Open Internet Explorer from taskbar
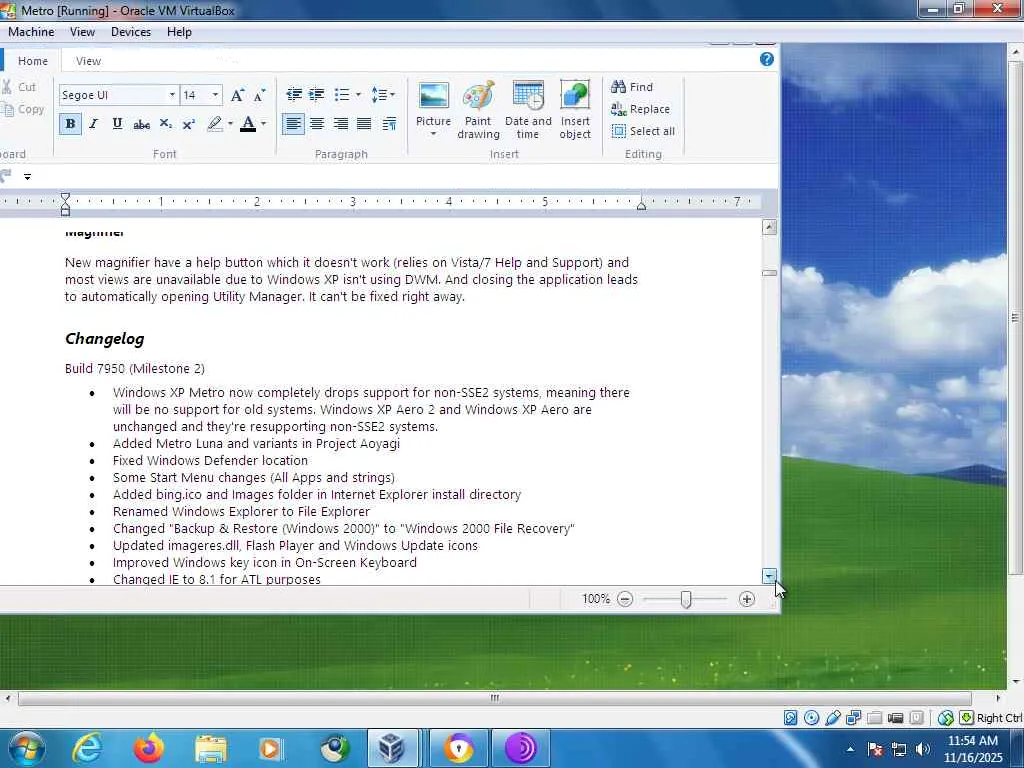 point(86,748)
